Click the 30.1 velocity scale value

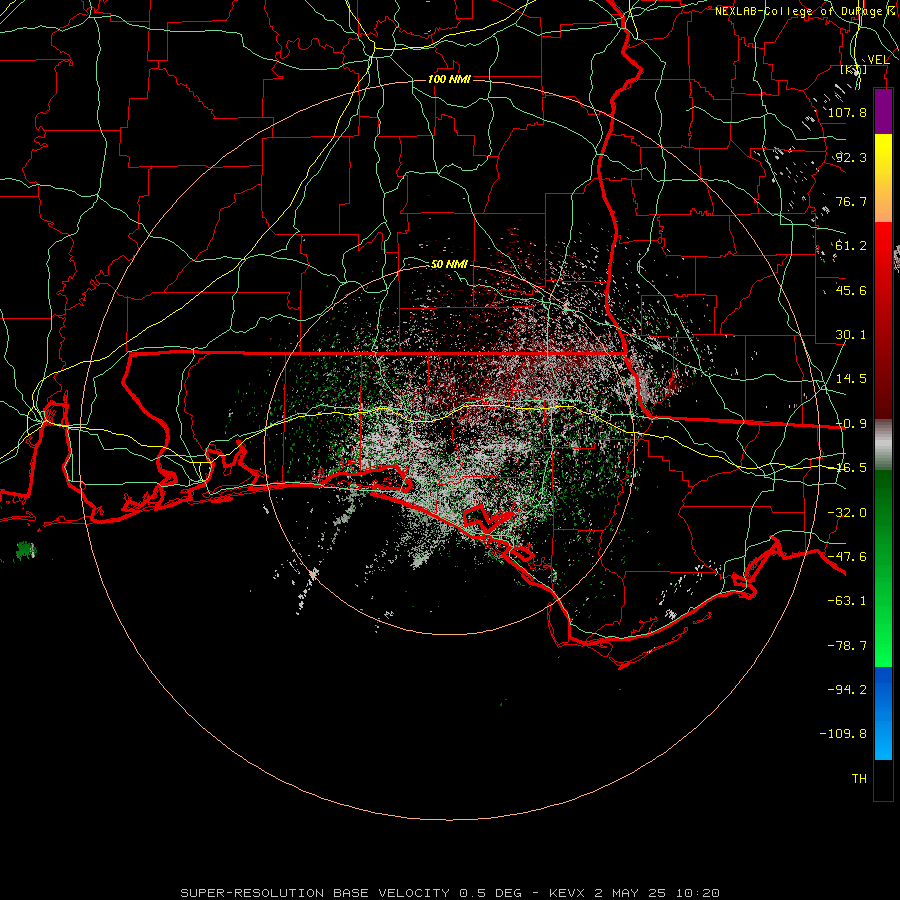851,335
